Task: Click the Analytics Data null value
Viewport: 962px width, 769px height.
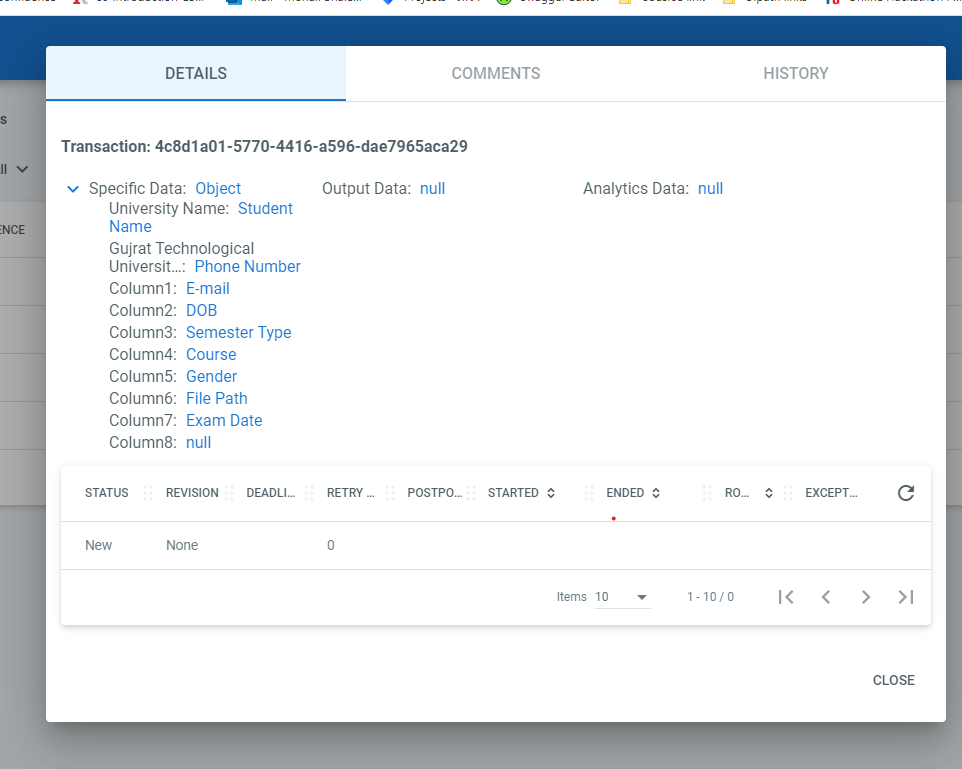Action: pos(710,188)
